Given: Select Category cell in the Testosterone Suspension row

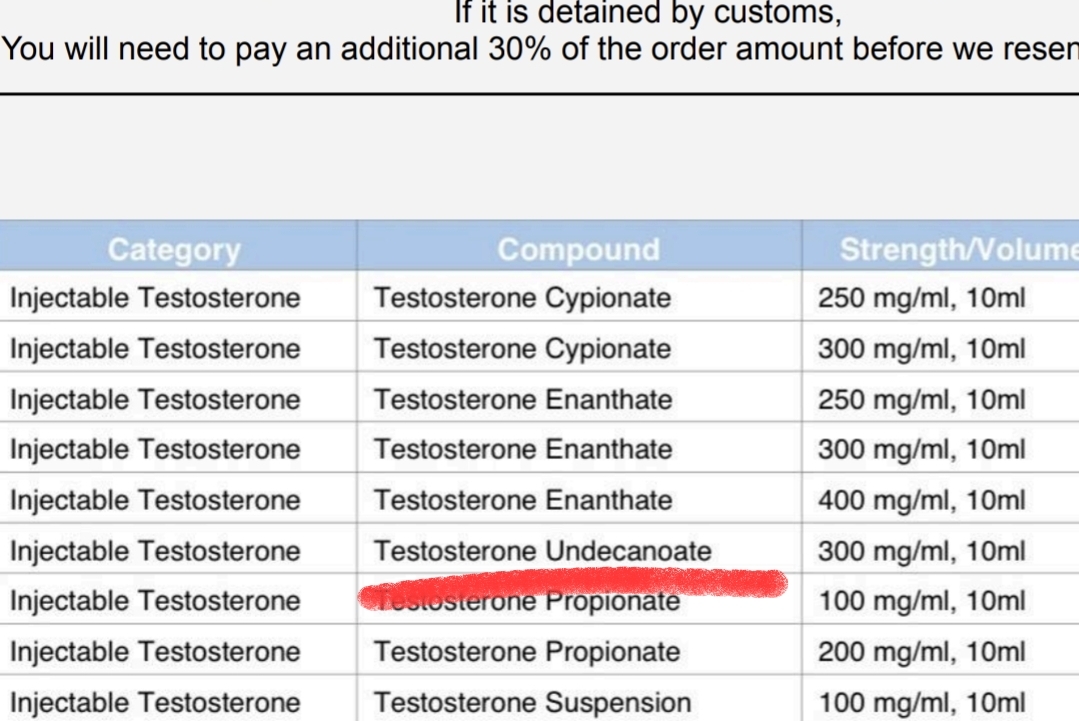Looking at the screenshot, I should click(x=155, y=703).
